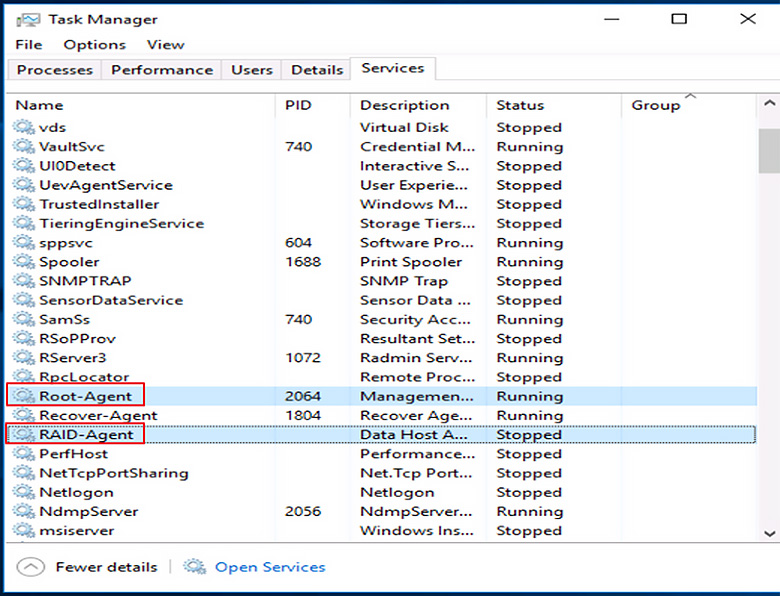Image resolution: width=780 pixels, height=596 pixels.
Task: Sort by Status column header
Action: point(554,105)
